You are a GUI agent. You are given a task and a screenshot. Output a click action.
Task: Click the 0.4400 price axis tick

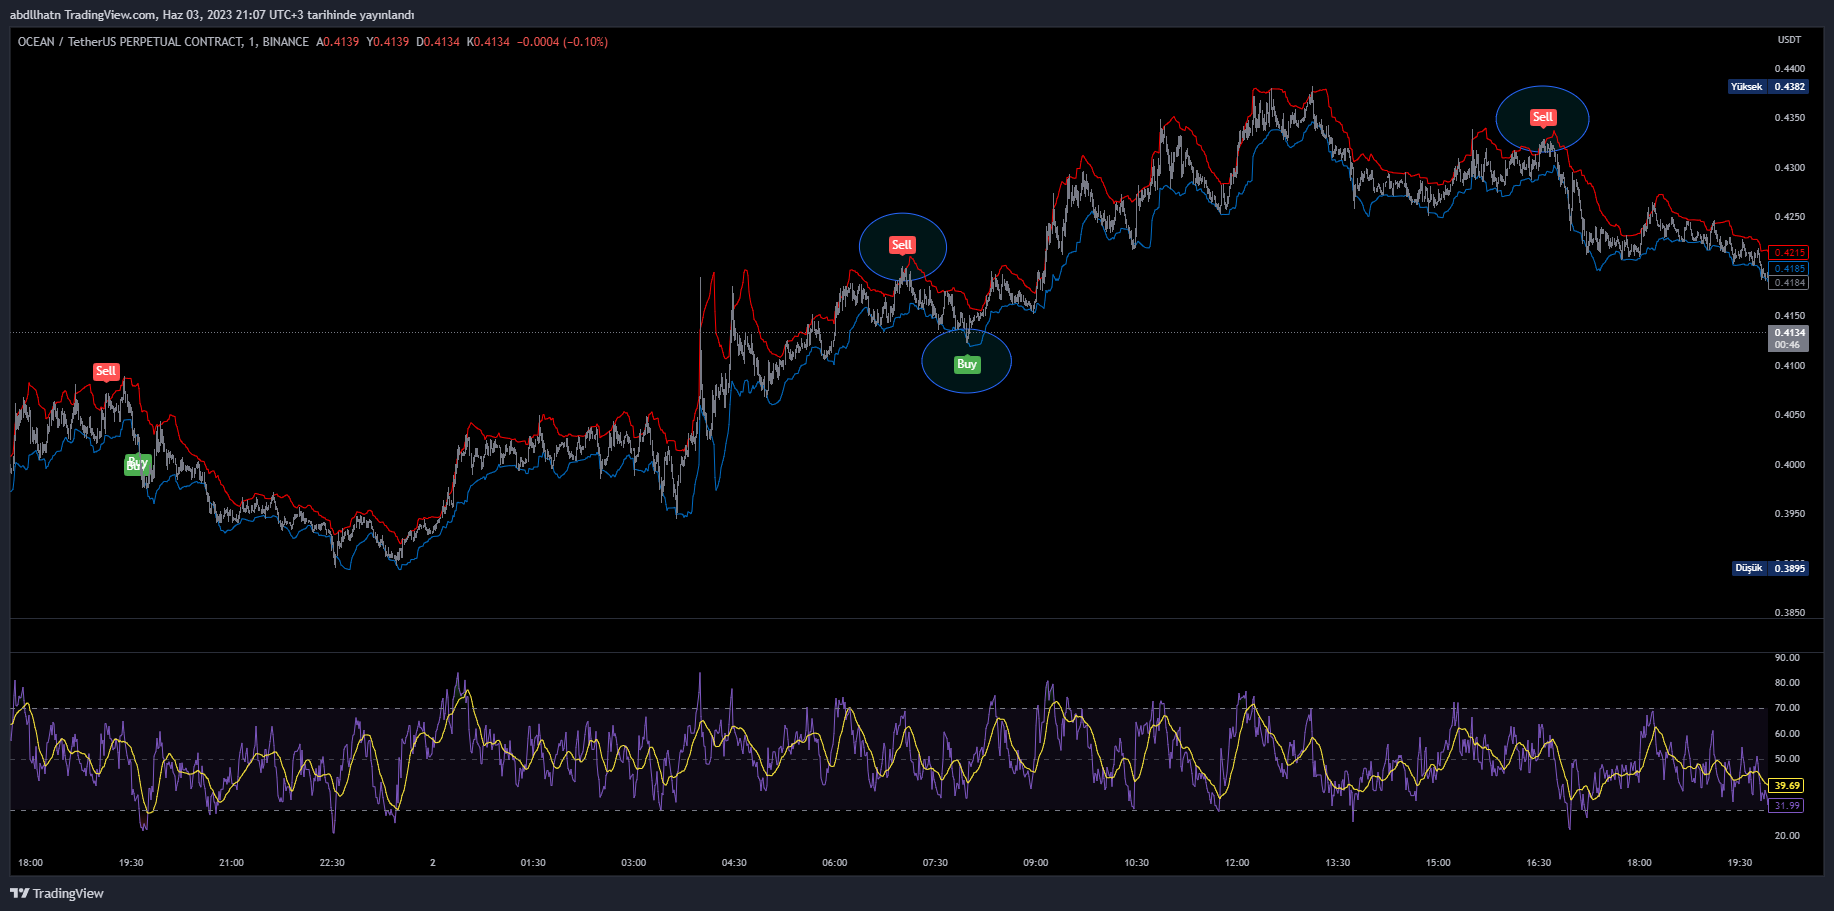[1789, 69]
